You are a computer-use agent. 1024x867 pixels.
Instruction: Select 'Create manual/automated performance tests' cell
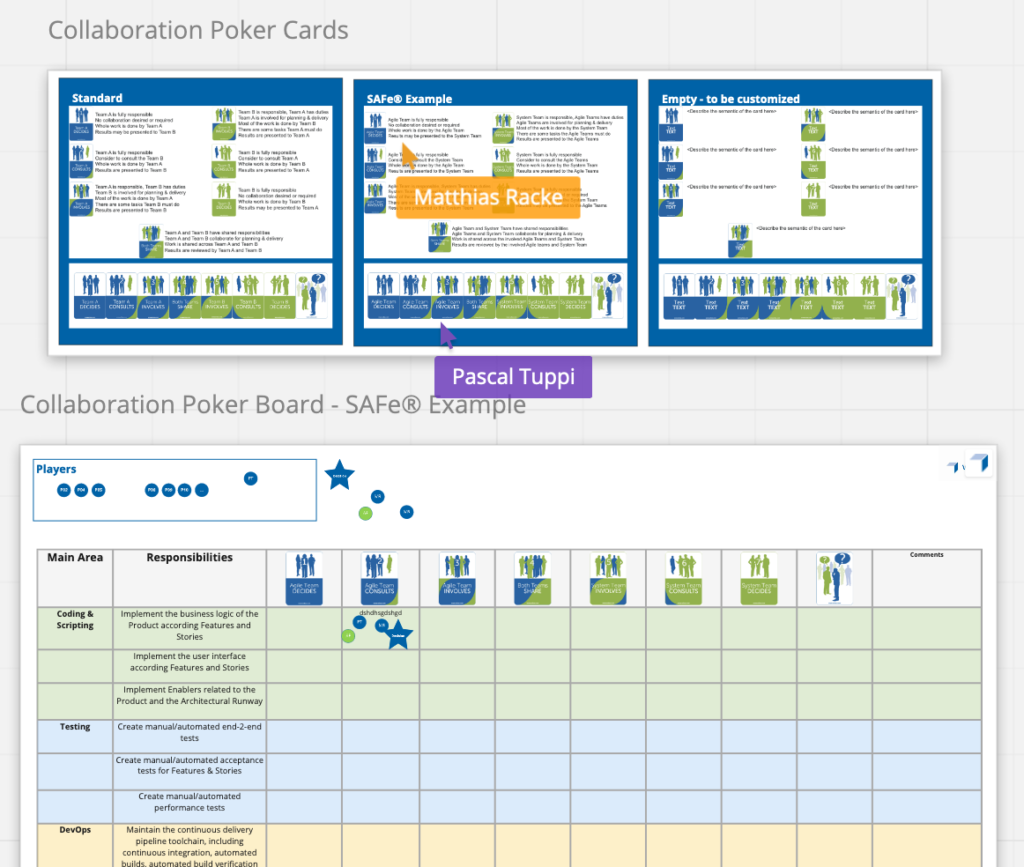[x=189, y=806]
